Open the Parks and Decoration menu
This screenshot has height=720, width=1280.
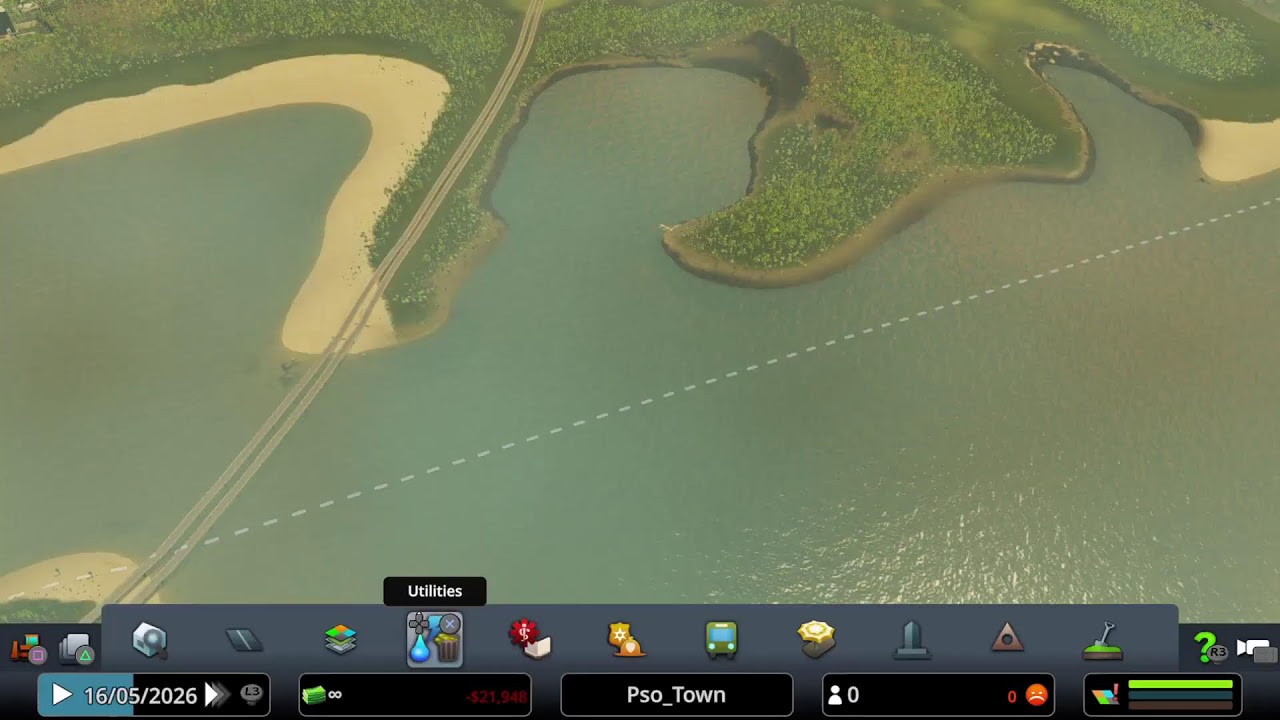coord(816,639)
